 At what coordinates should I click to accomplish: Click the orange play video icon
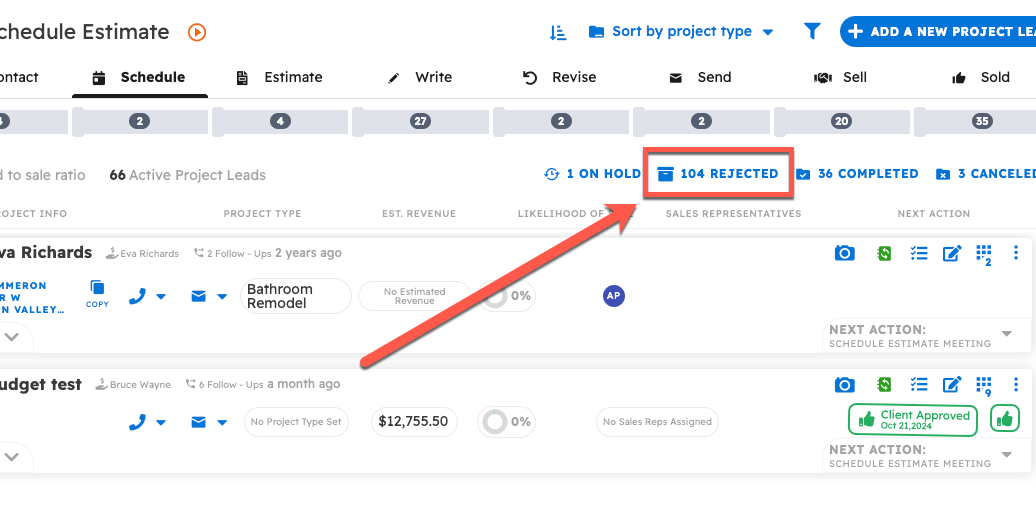pyautogui.click(x=197, y=32)
